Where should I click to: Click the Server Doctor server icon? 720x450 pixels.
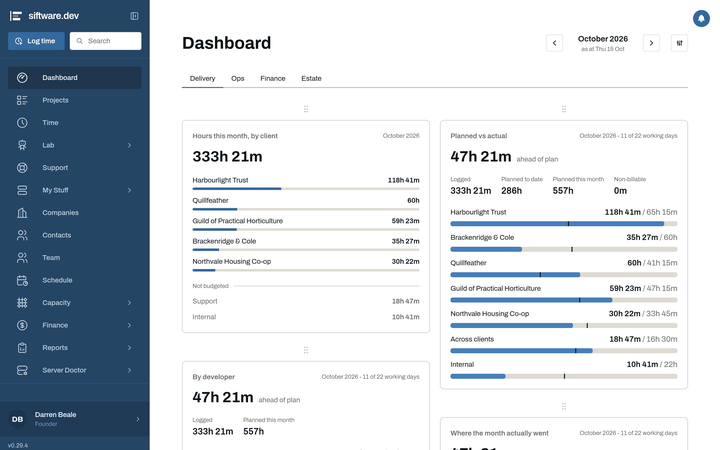pyautogui.click(x=22, y=370)
